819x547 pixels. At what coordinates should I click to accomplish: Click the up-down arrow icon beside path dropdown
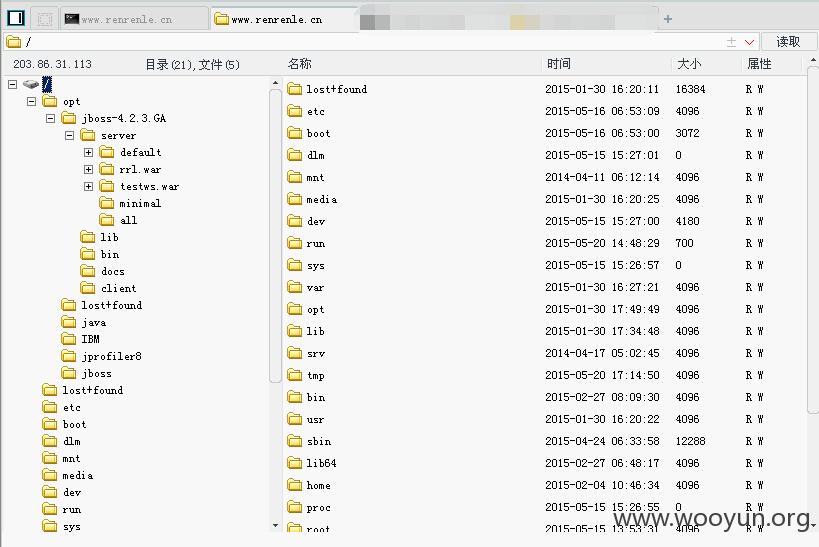[x=731, y=42]
